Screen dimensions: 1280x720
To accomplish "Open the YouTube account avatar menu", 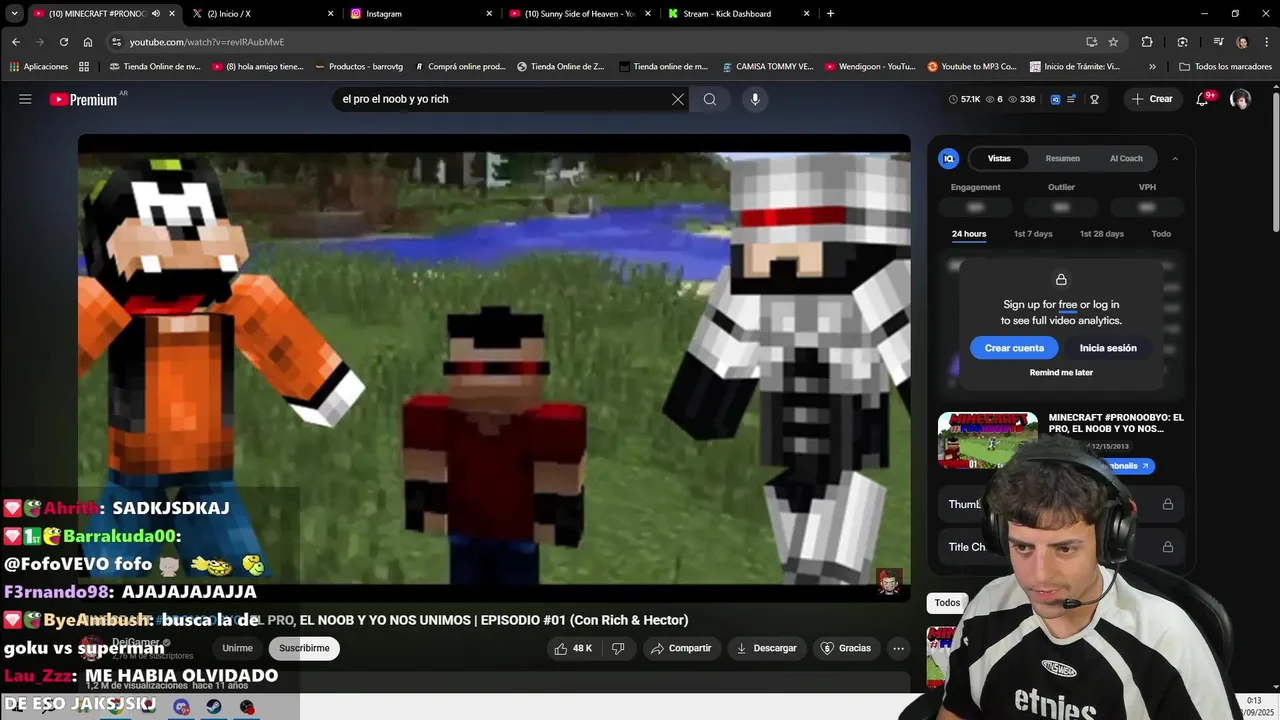I will tap(1240, 99).
